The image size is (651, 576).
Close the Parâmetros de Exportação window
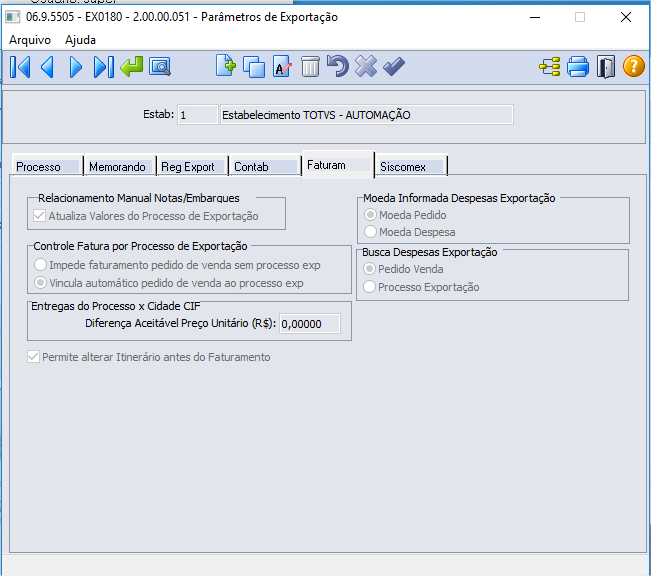click(626, 17)
